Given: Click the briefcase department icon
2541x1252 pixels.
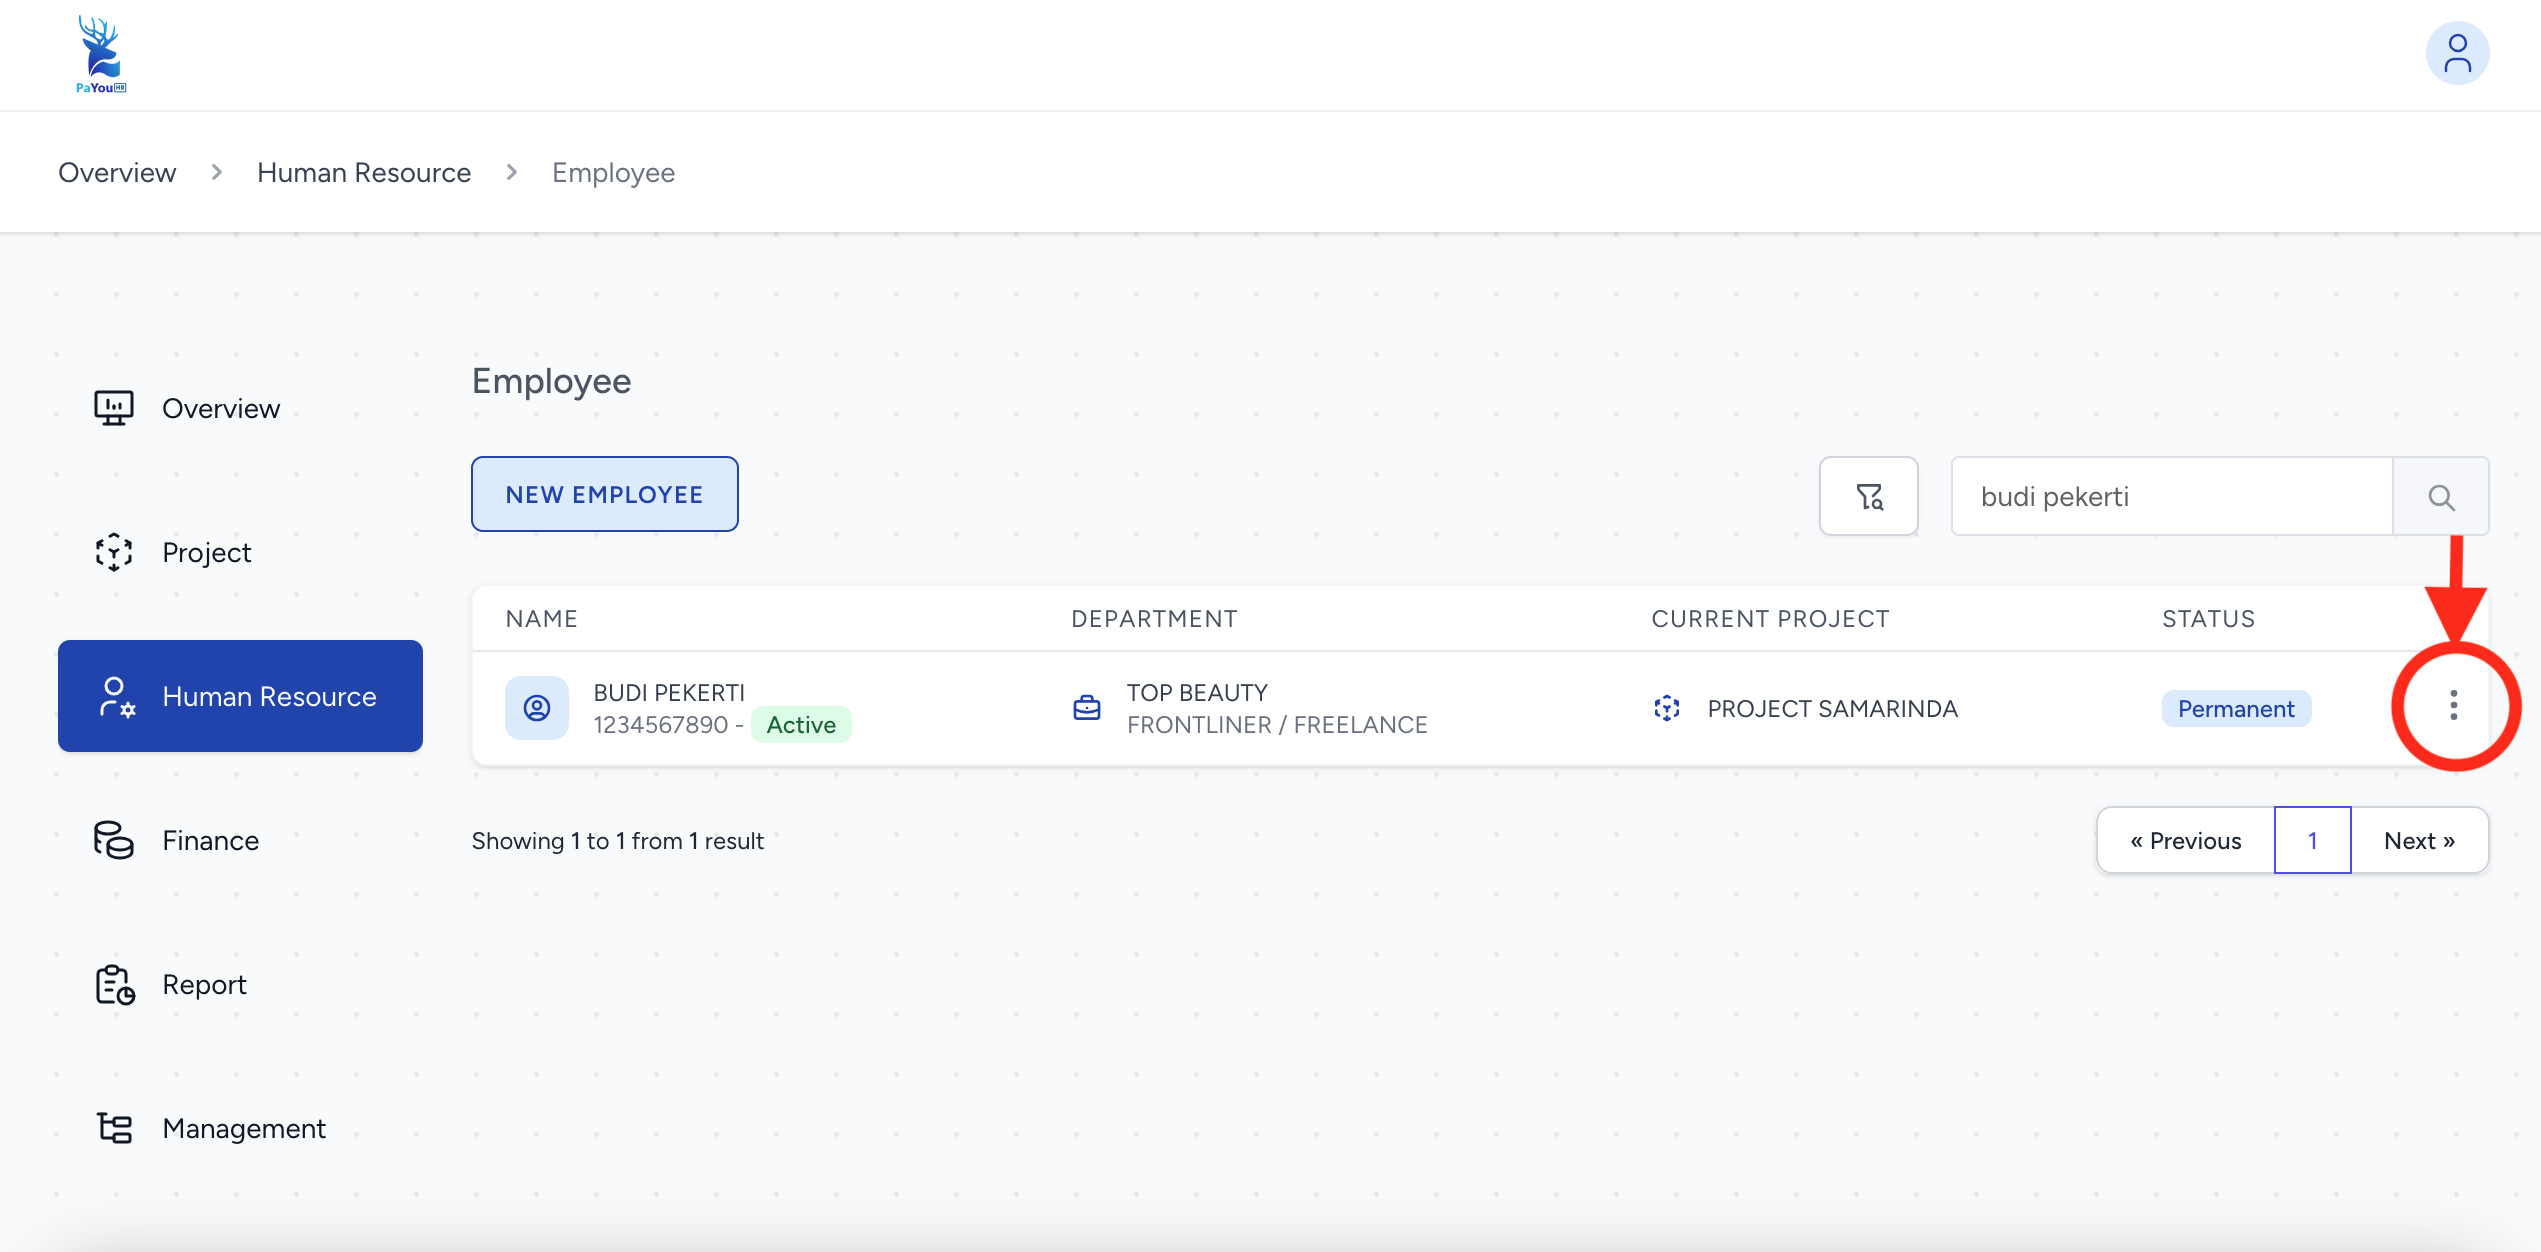Looking at the screenshot, I should click(1087, 708).
